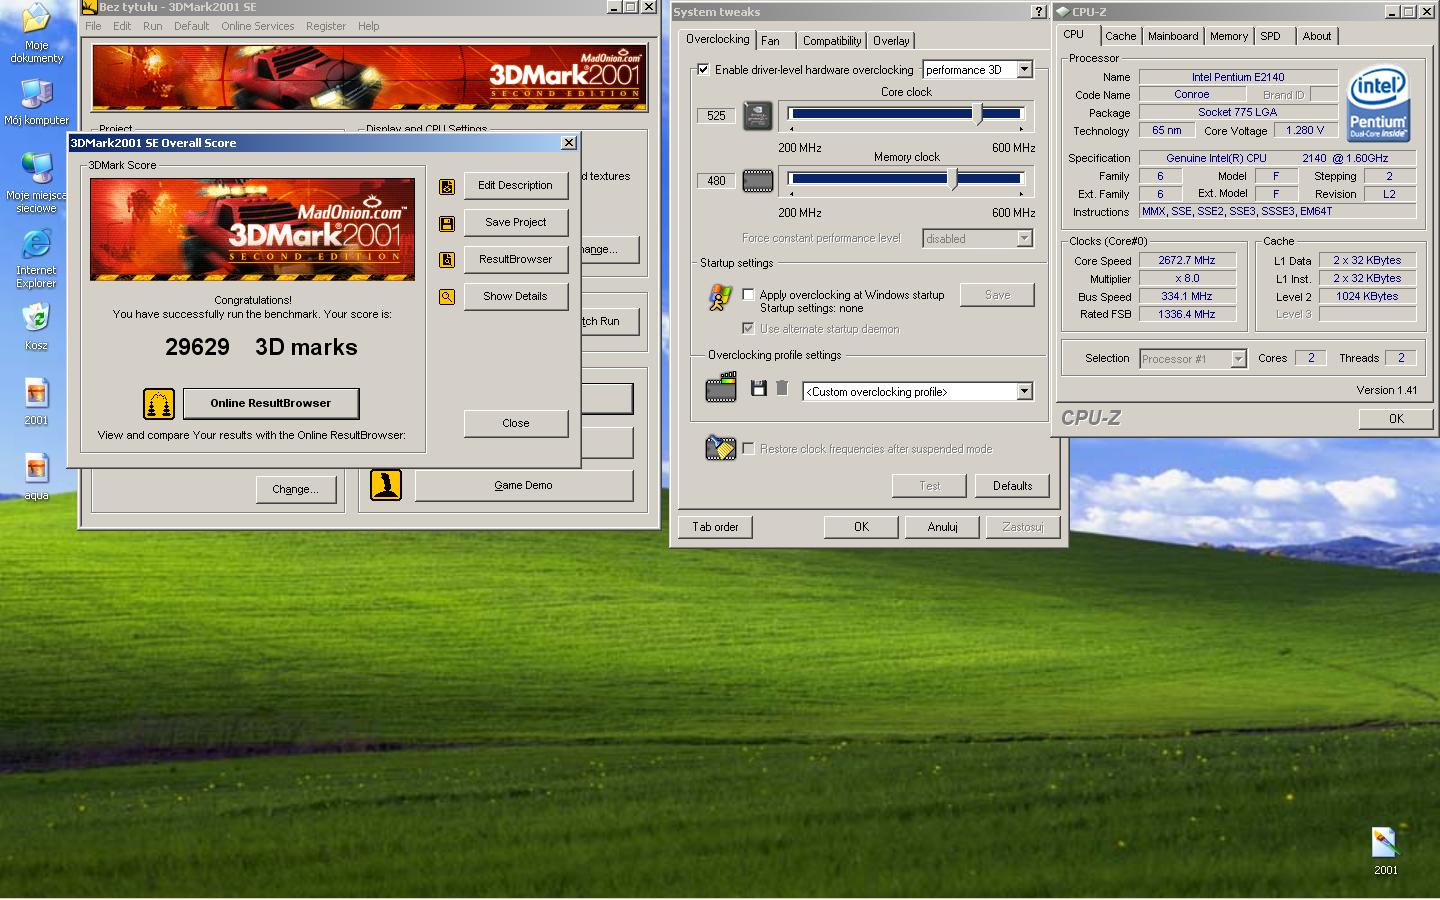Expand the Custom overclocking profile dropdown

[x=1025, y=392]
